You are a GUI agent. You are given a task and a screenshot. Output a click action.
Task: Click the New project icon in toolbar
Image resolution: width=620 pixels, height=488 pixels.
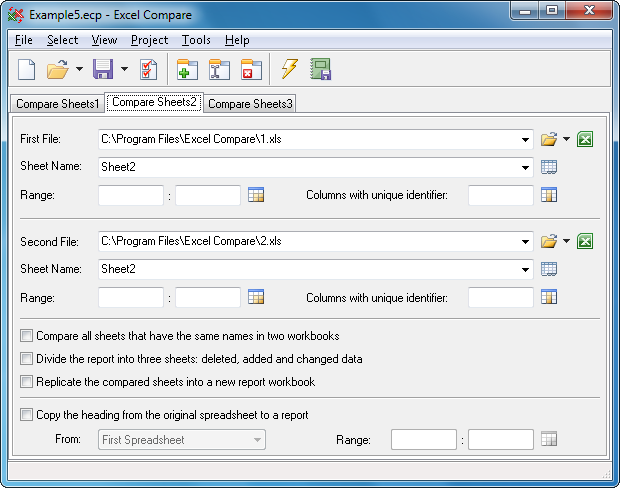pyautogui.click(x=27, y=69)
